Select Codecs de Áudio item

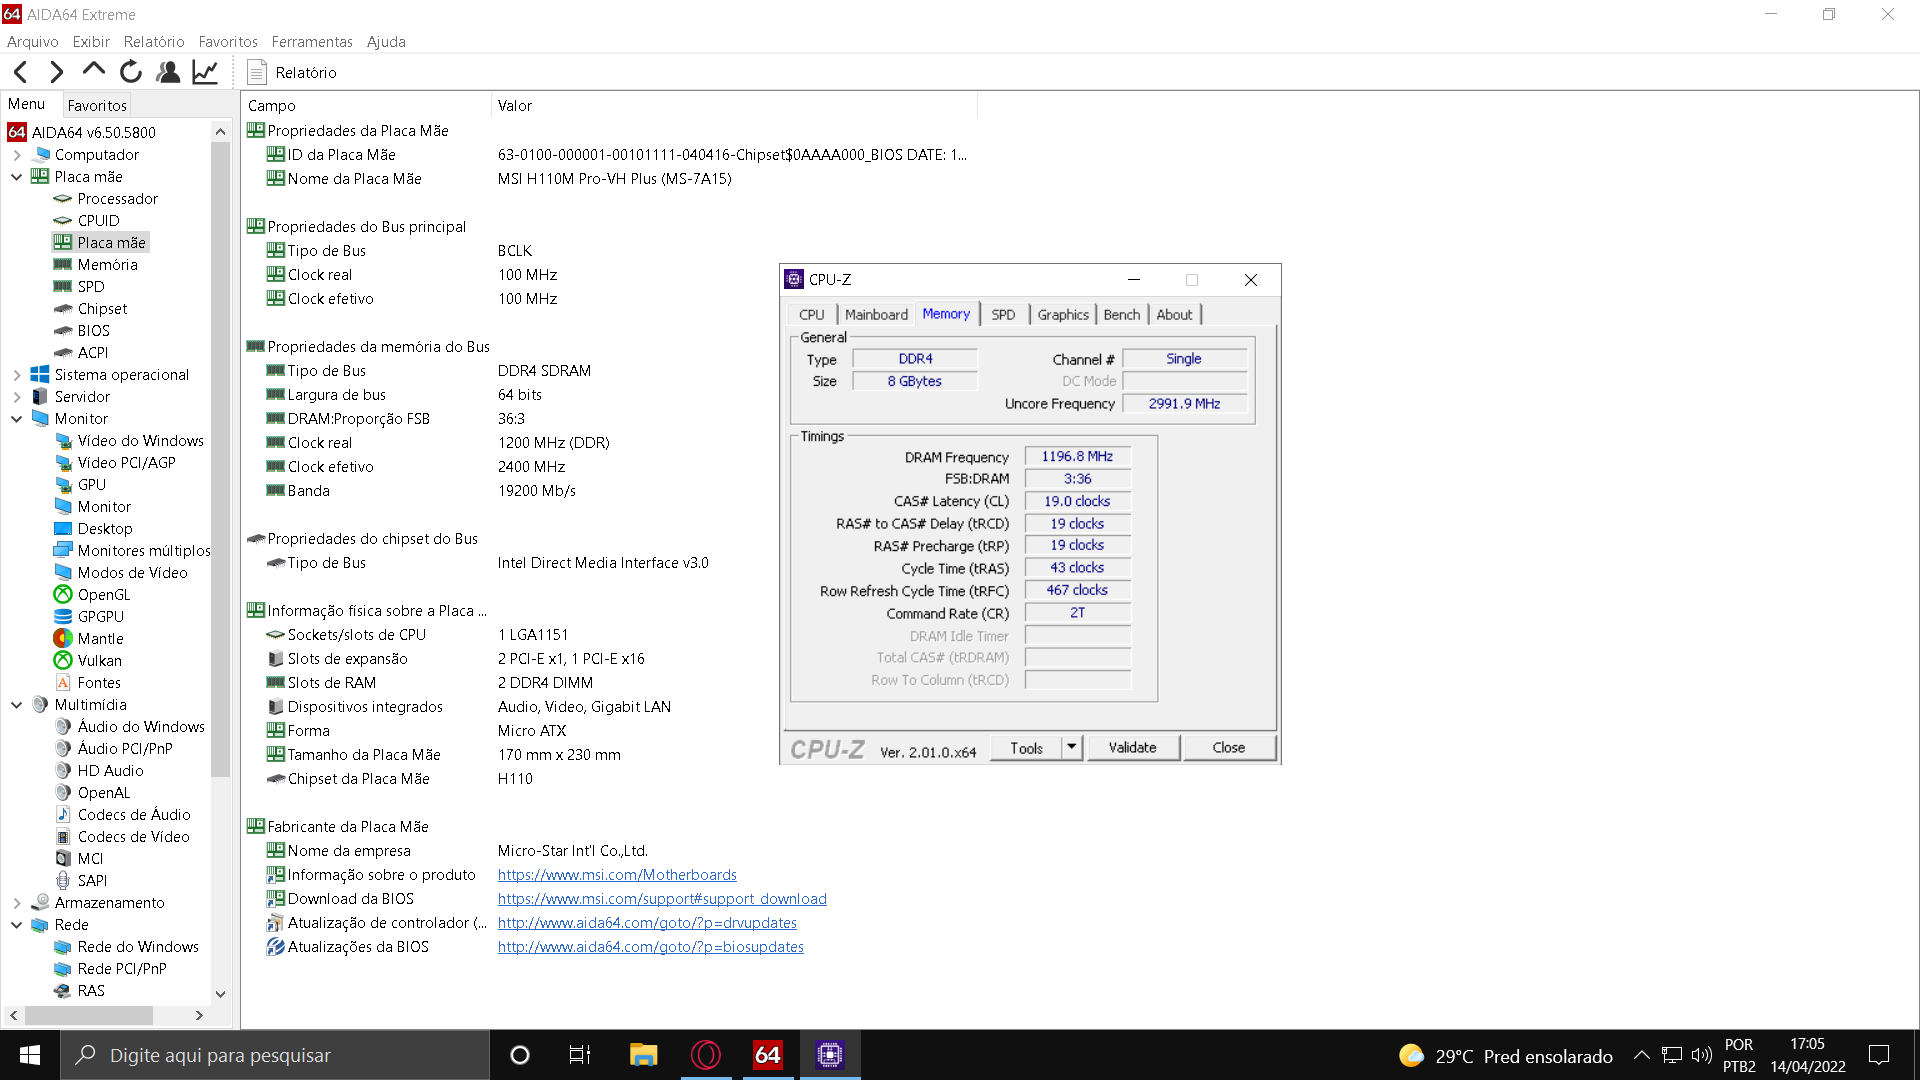[x=133, y=814]
